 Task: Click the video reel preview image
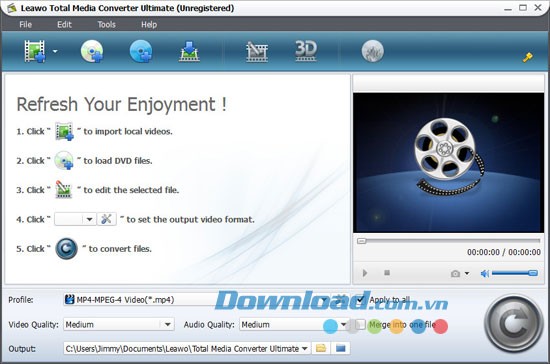point(449,162)
